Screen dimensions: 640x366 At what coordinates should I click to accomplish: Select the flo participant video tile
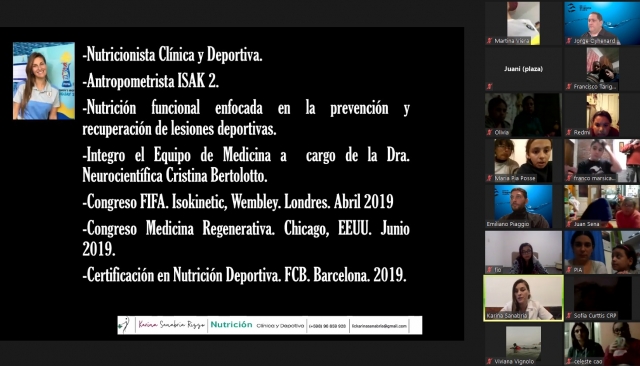click(x=523, y=252)
